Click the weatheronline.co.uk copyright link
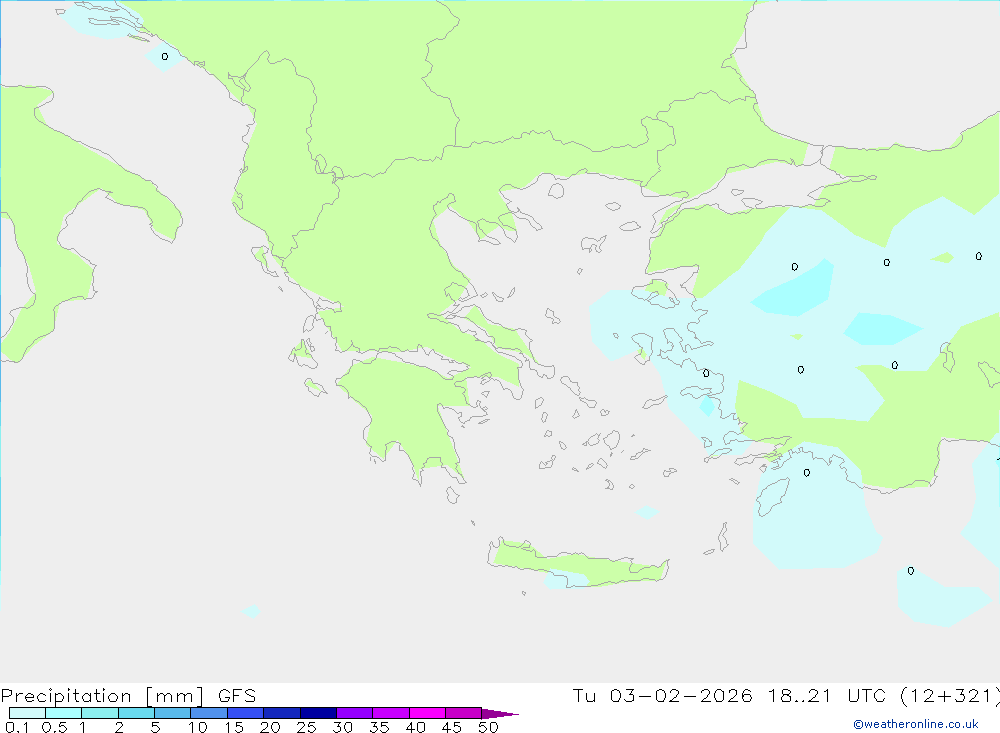Screen dimensions: 1000x733 point(916,724)
